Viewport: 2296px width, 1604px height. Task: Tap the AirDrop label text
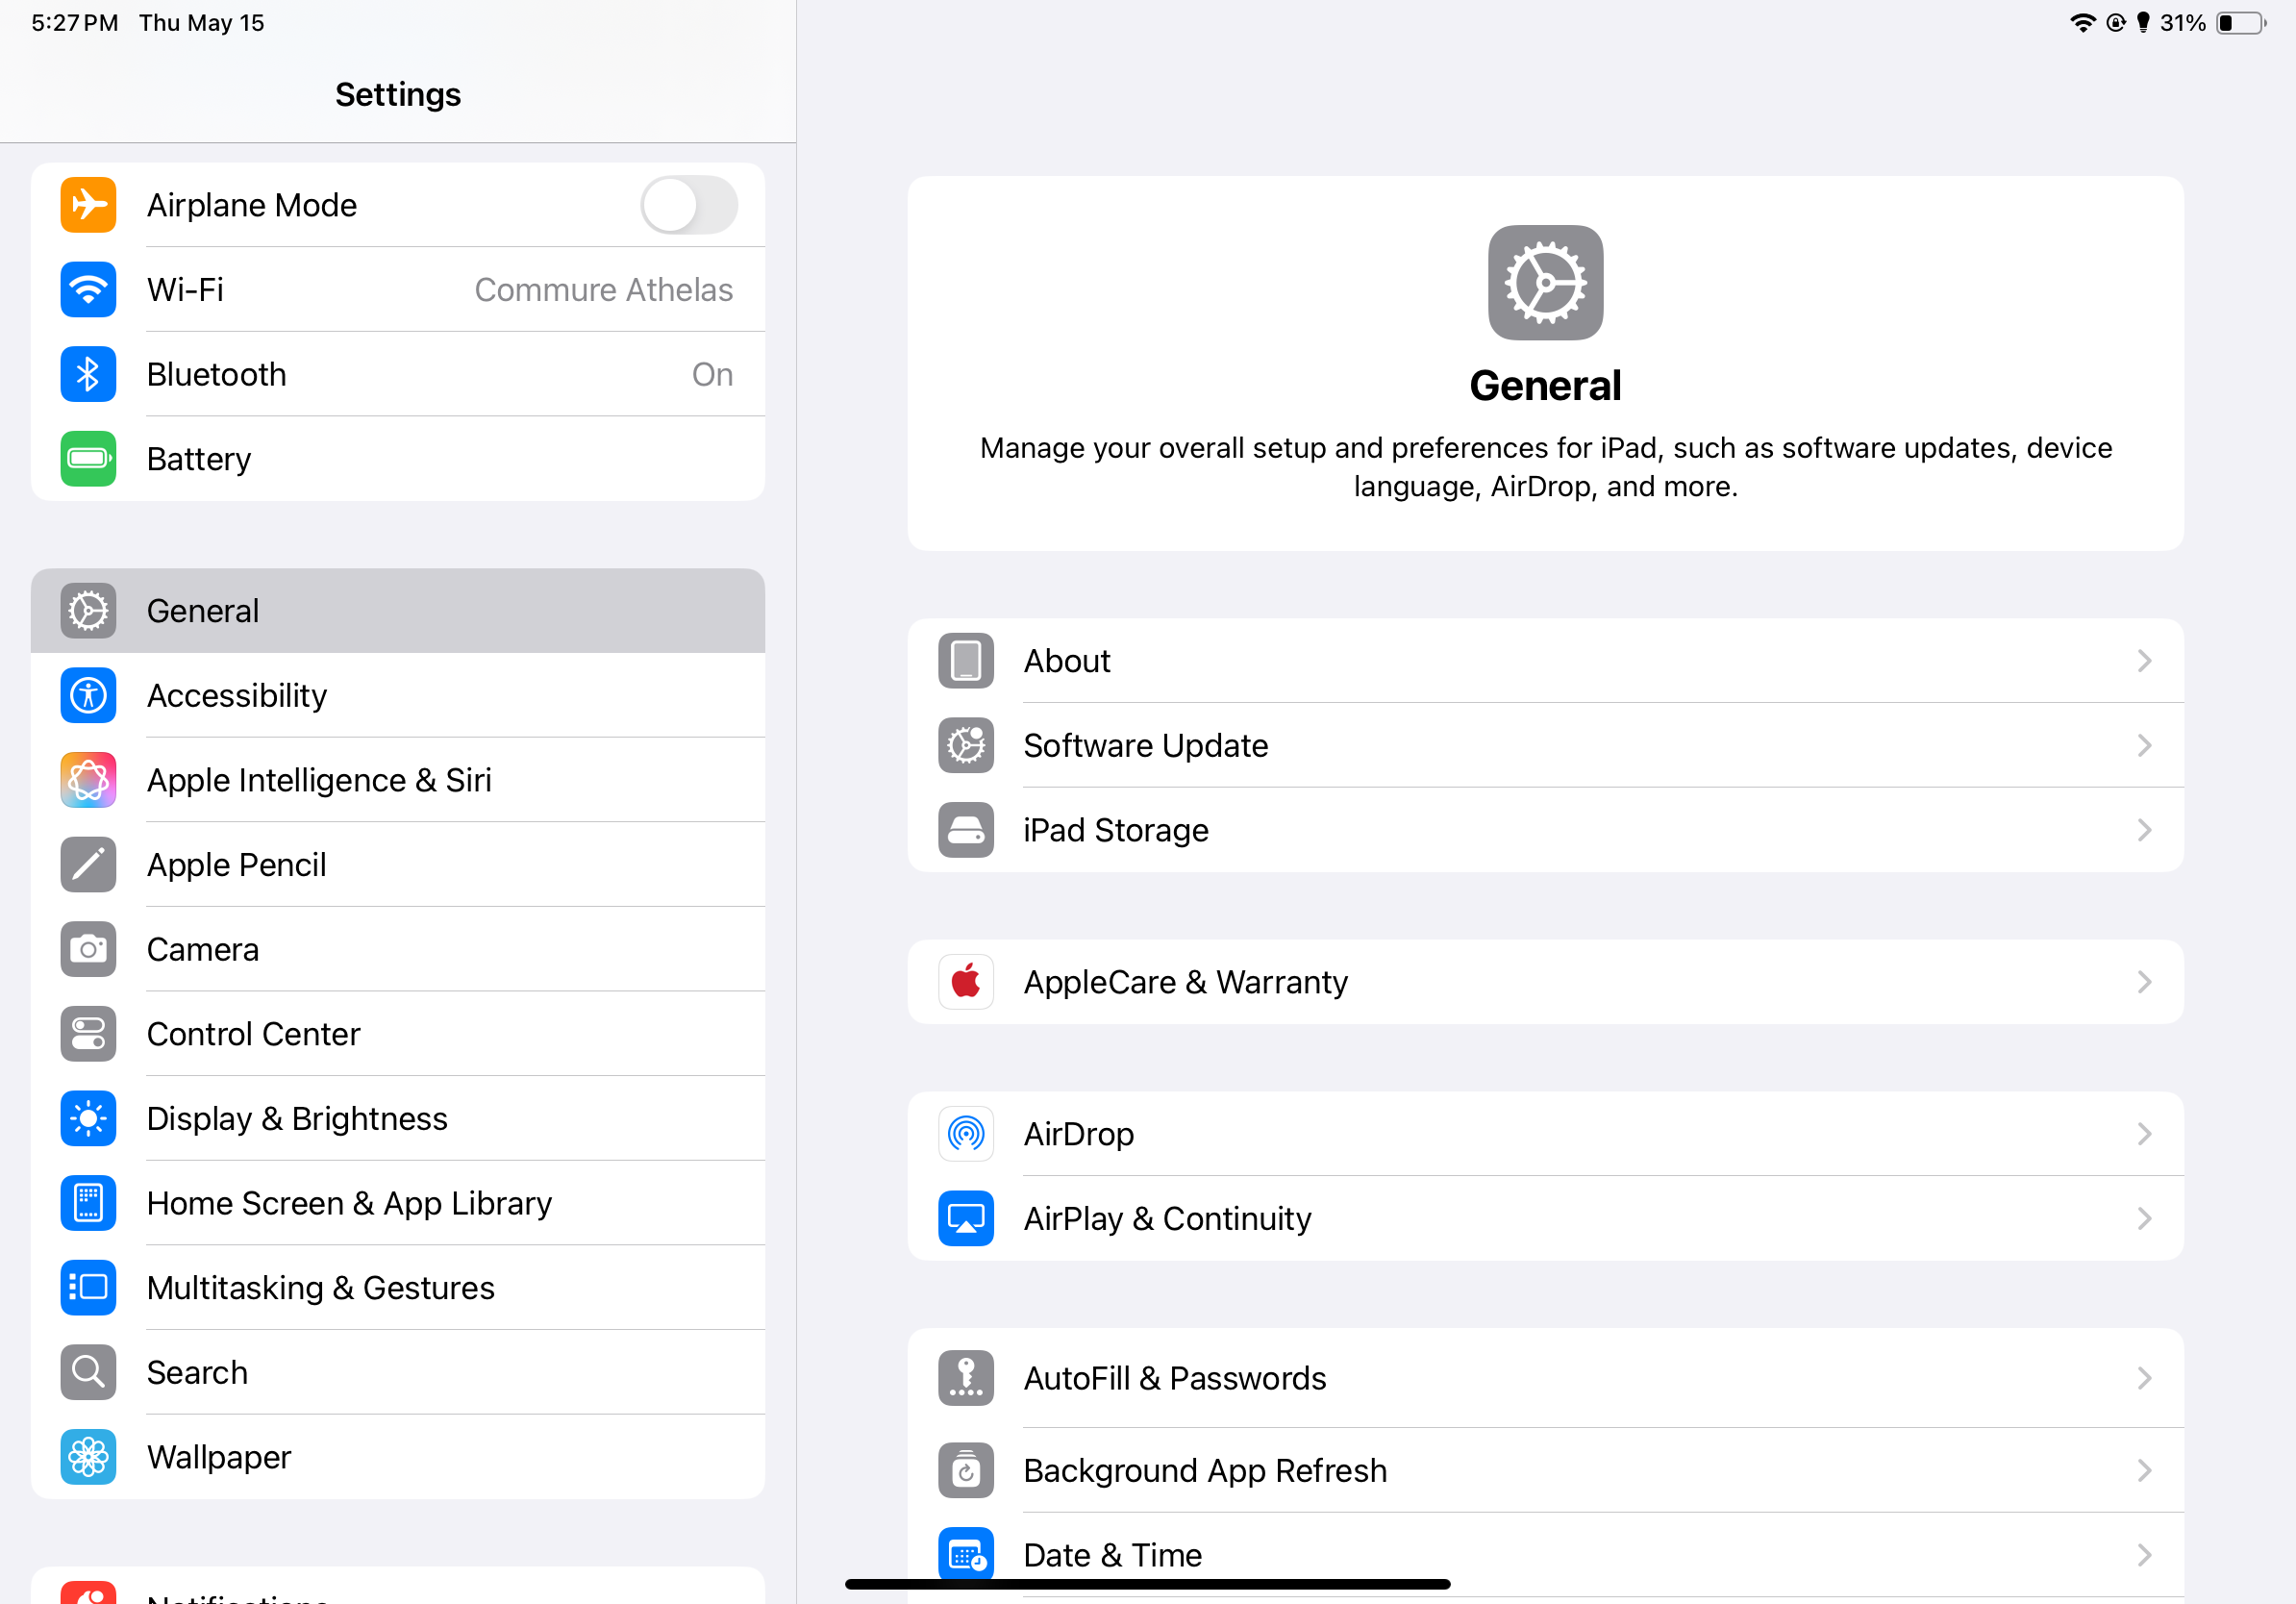coord(1079,1134)
